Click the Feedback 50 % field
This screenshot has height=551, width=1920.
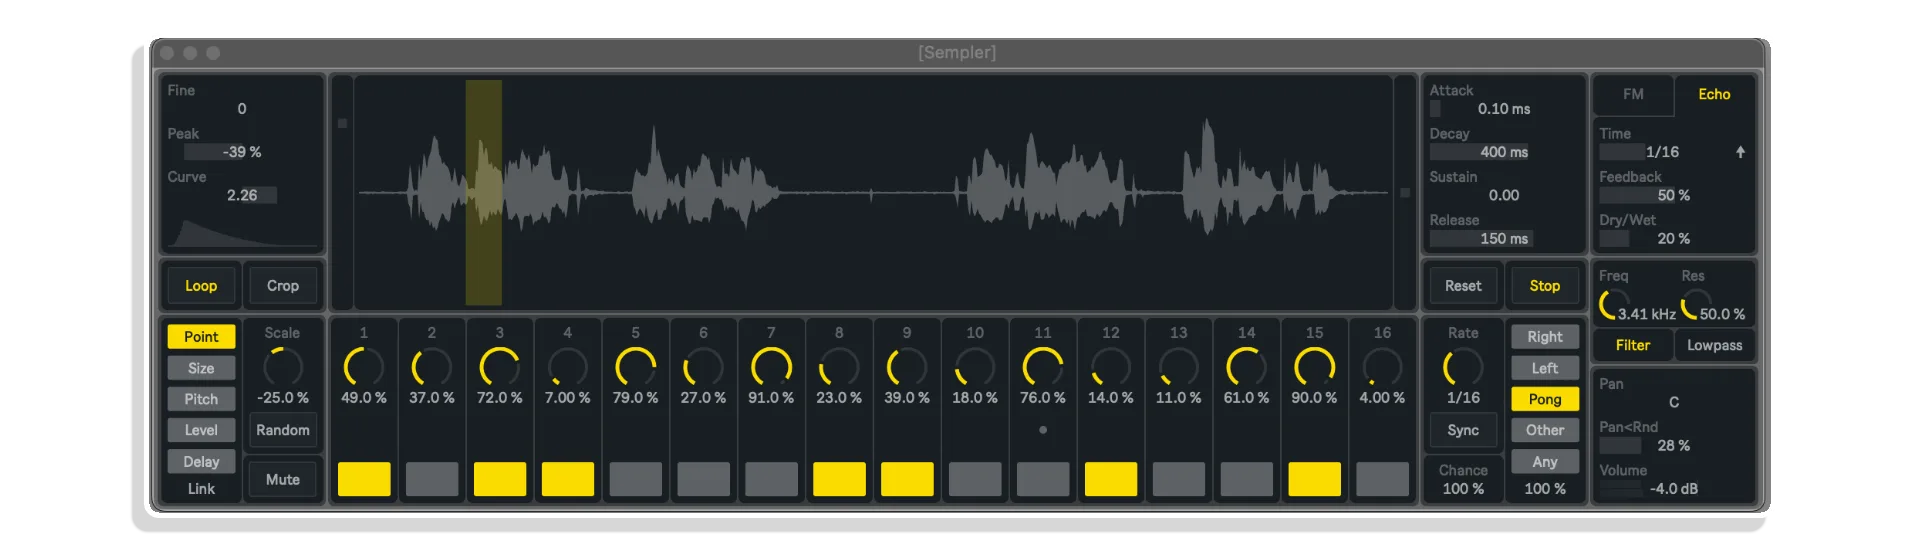(1673, 195)
